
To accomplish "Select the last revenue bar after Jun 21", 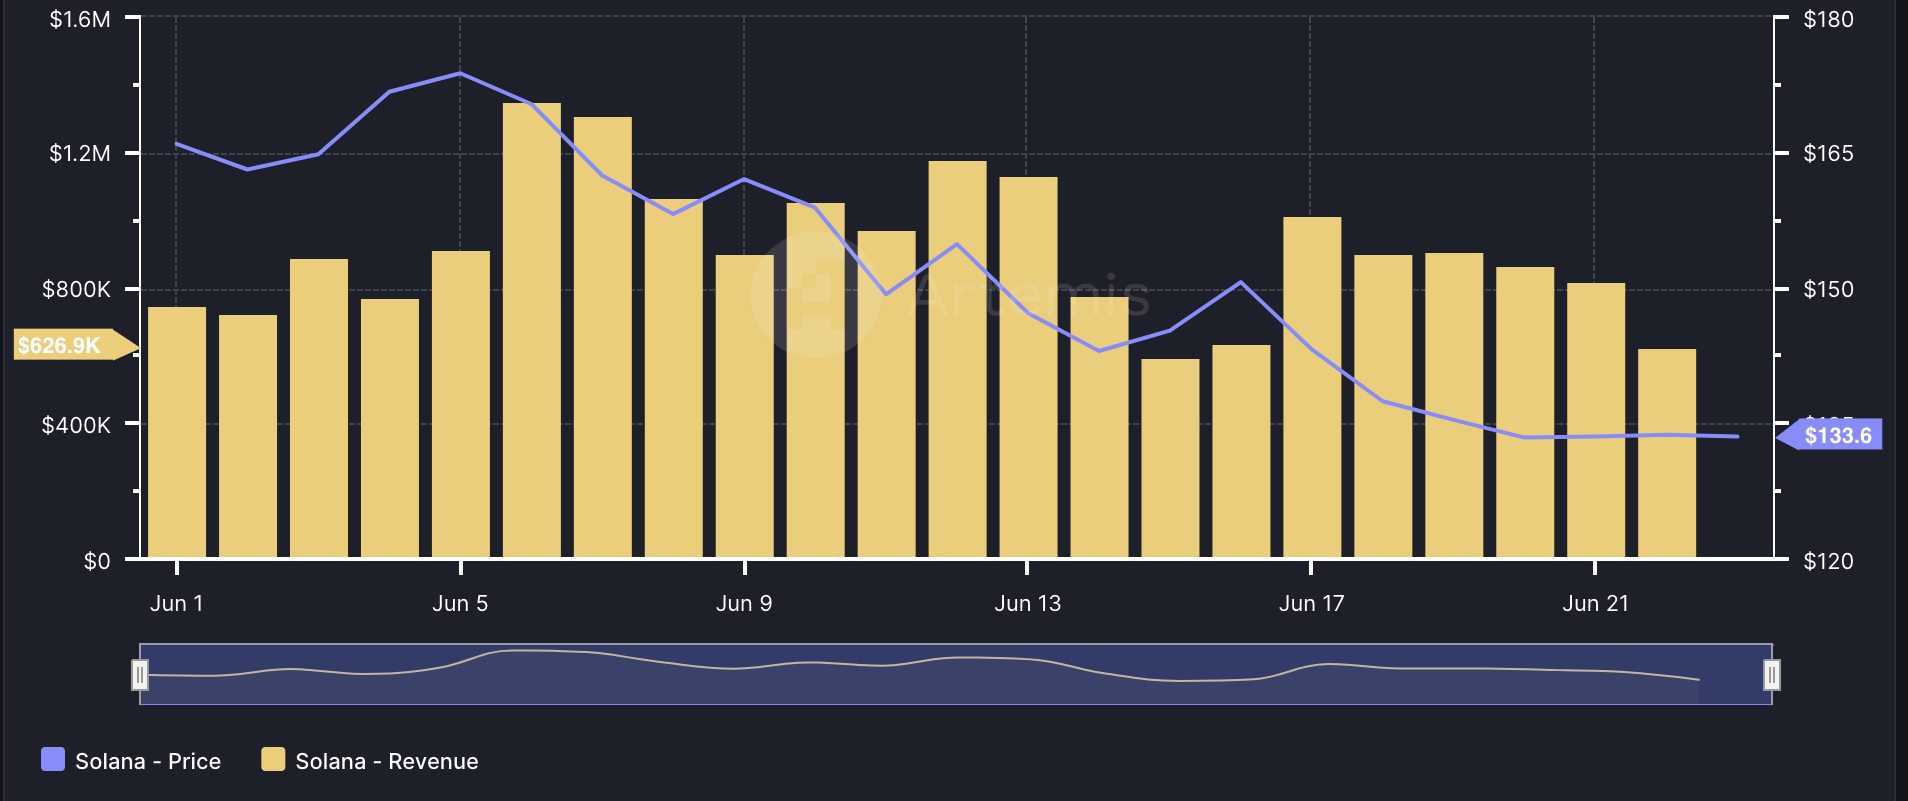I will pos(1667,453).
